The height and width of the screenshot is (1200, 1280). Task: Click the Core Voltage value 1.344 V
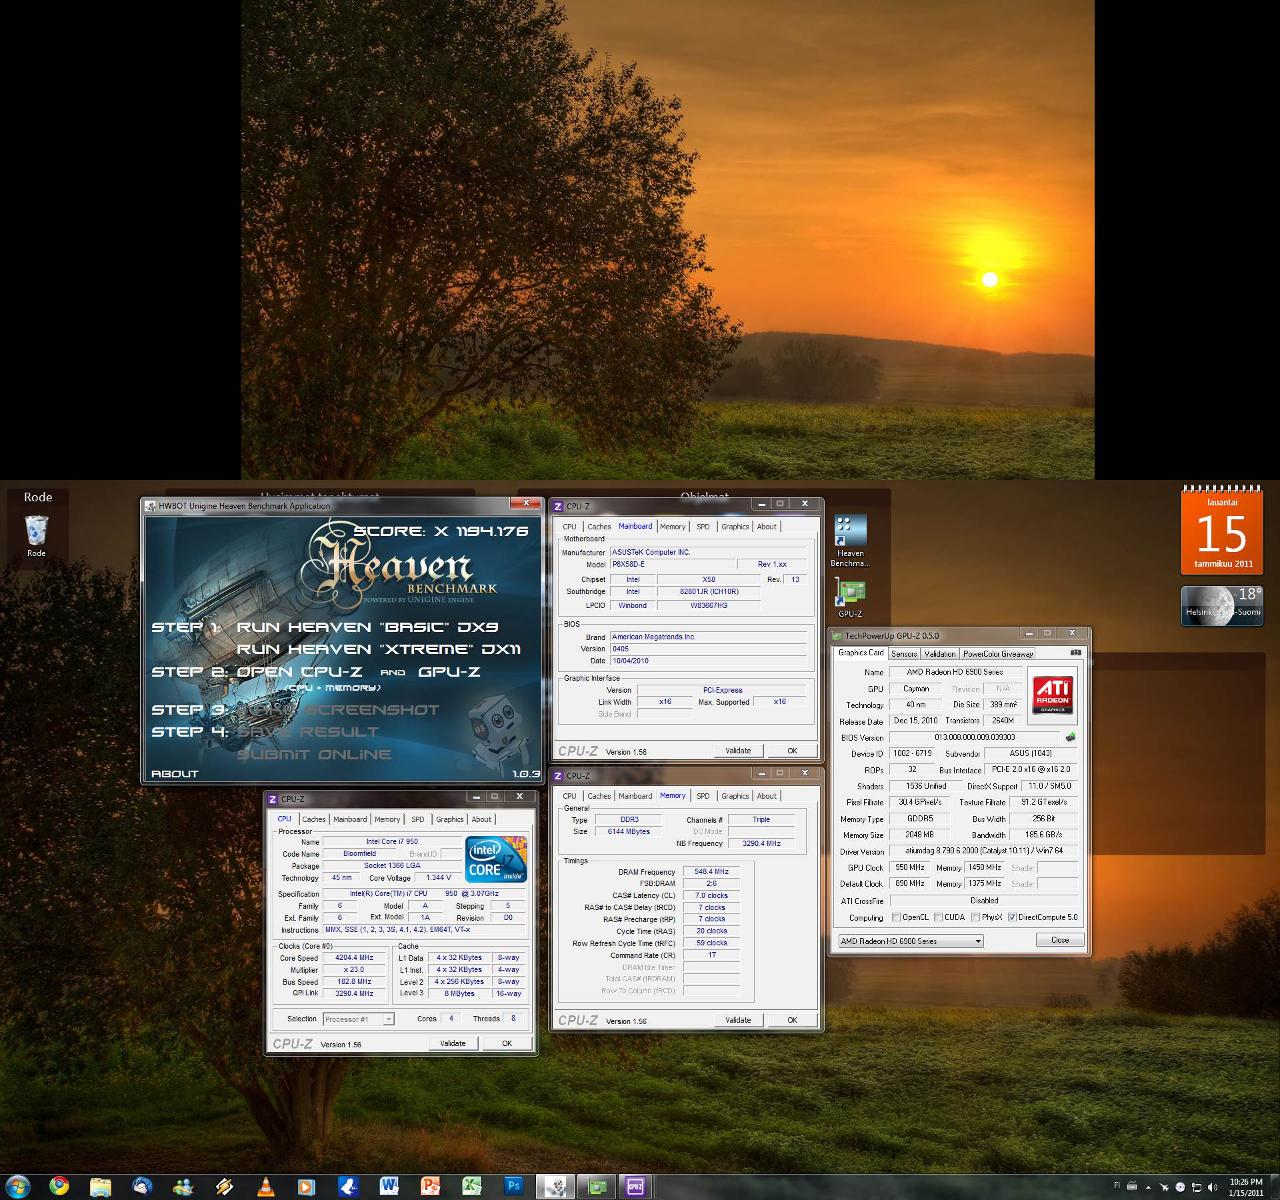point(439,878)
